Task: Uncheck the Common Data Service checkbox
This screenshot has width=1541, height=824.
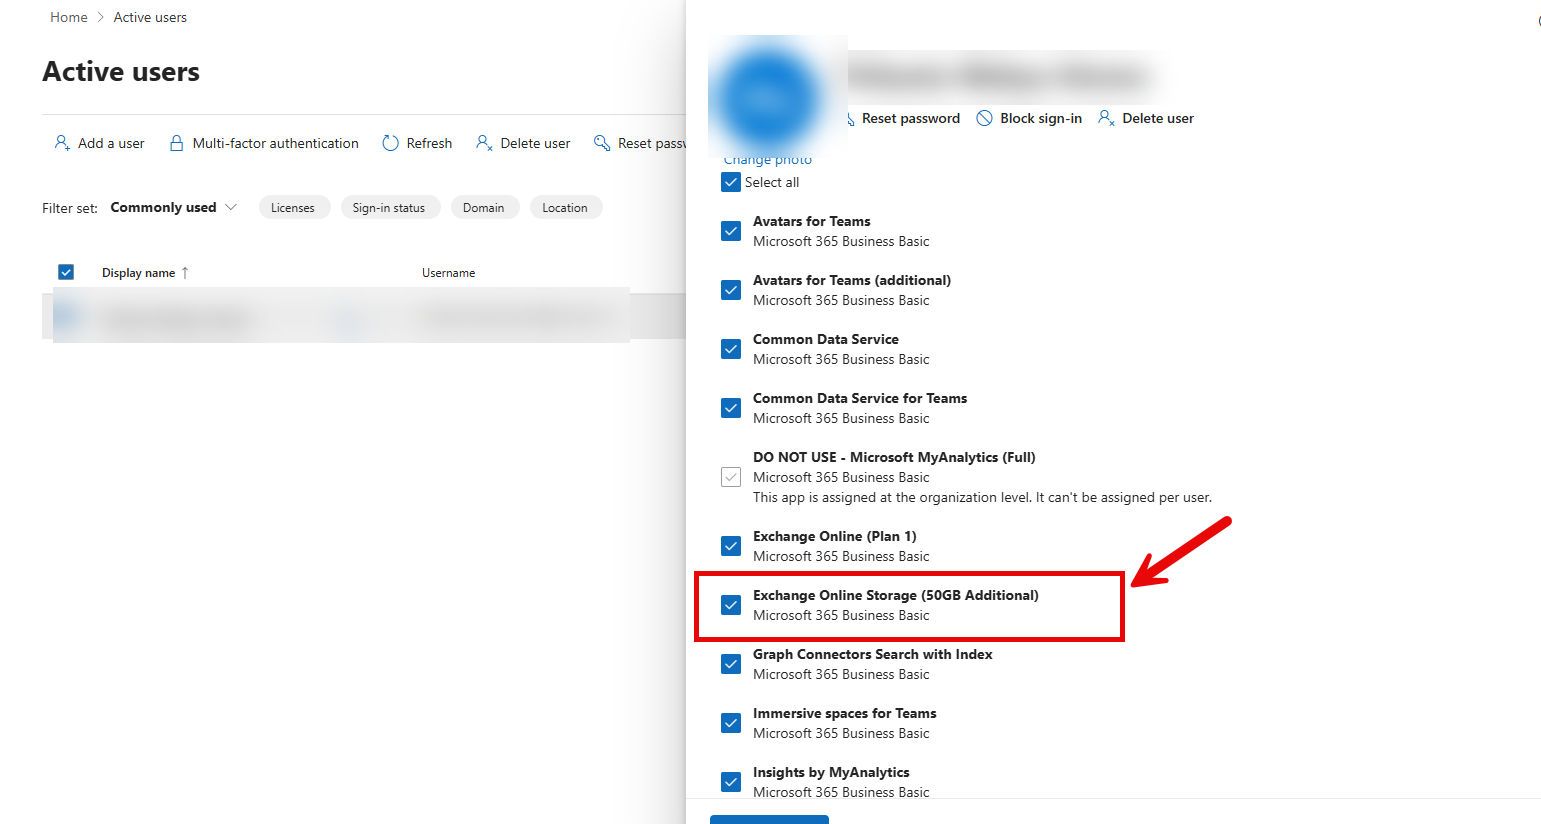Action: (x=731, y=349)
